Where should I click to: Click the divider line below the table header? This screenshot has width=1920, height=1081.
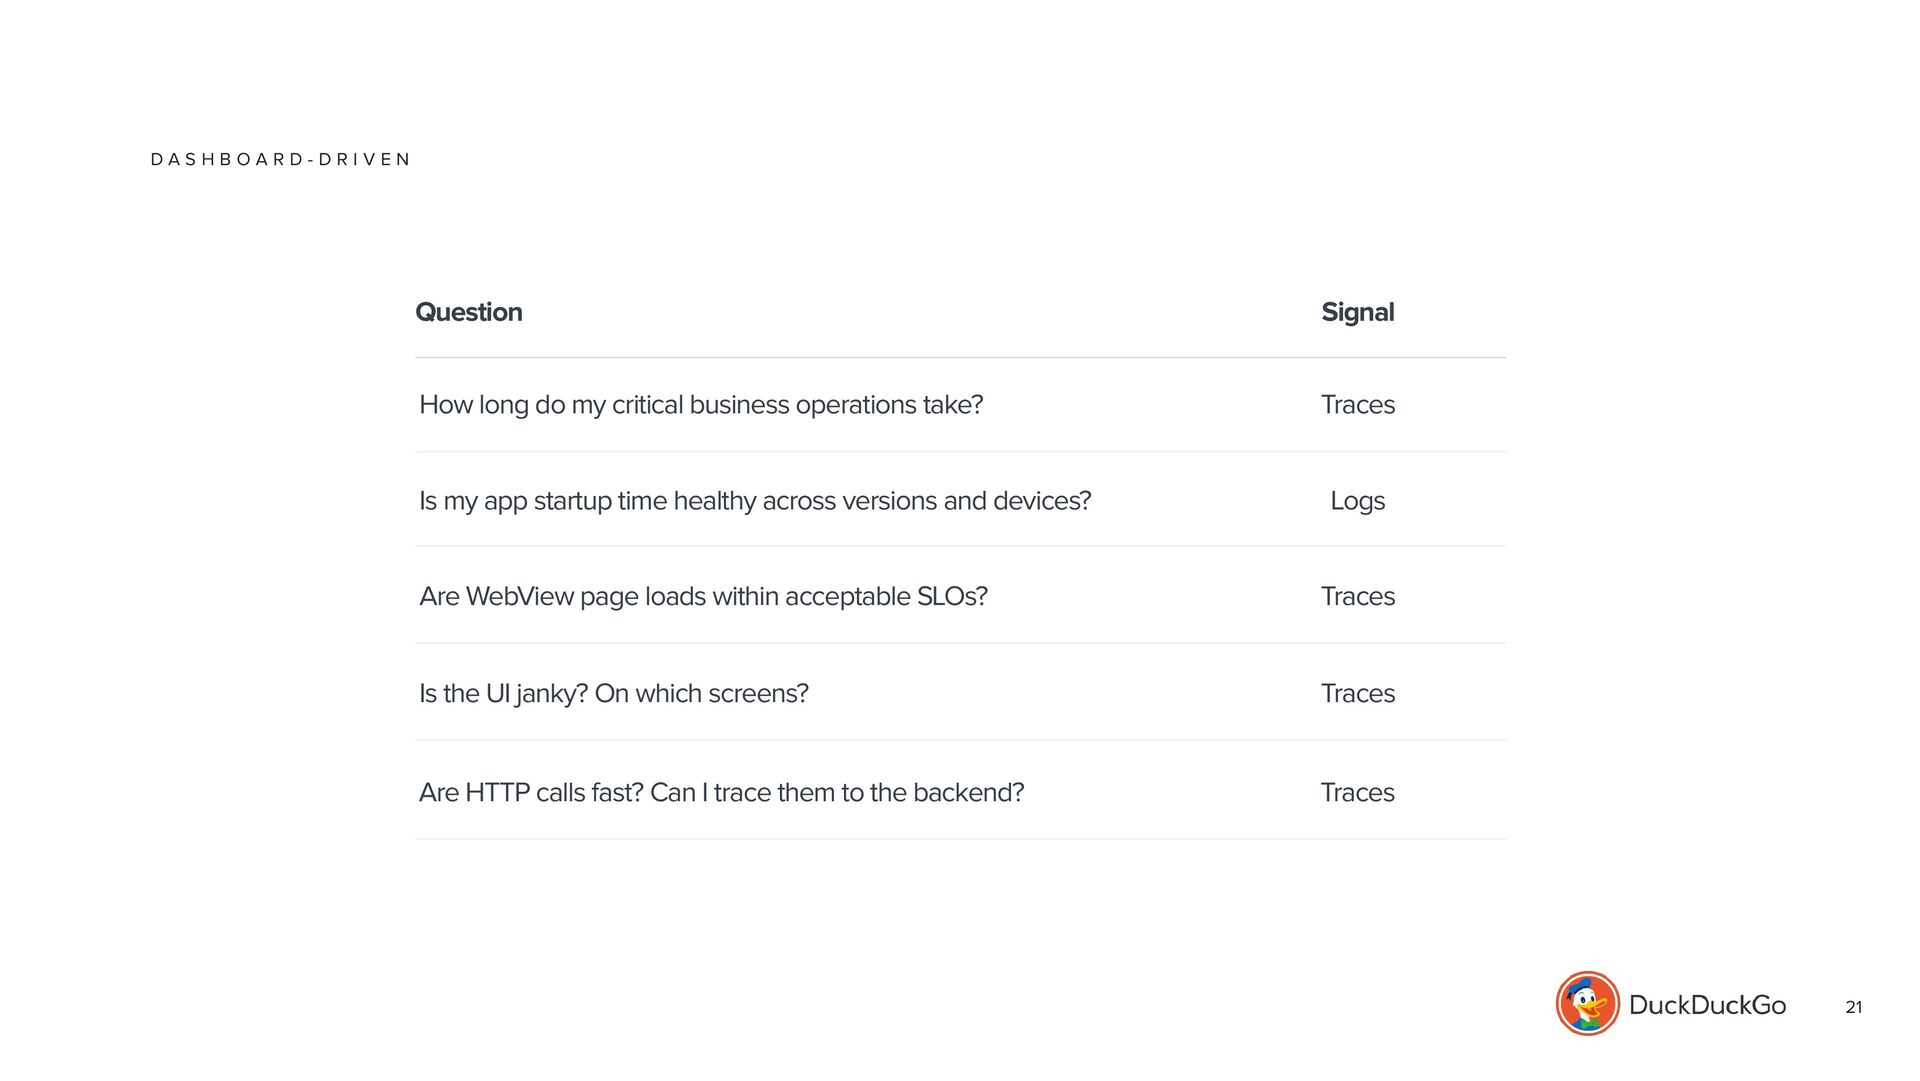[x=960, y=357]
